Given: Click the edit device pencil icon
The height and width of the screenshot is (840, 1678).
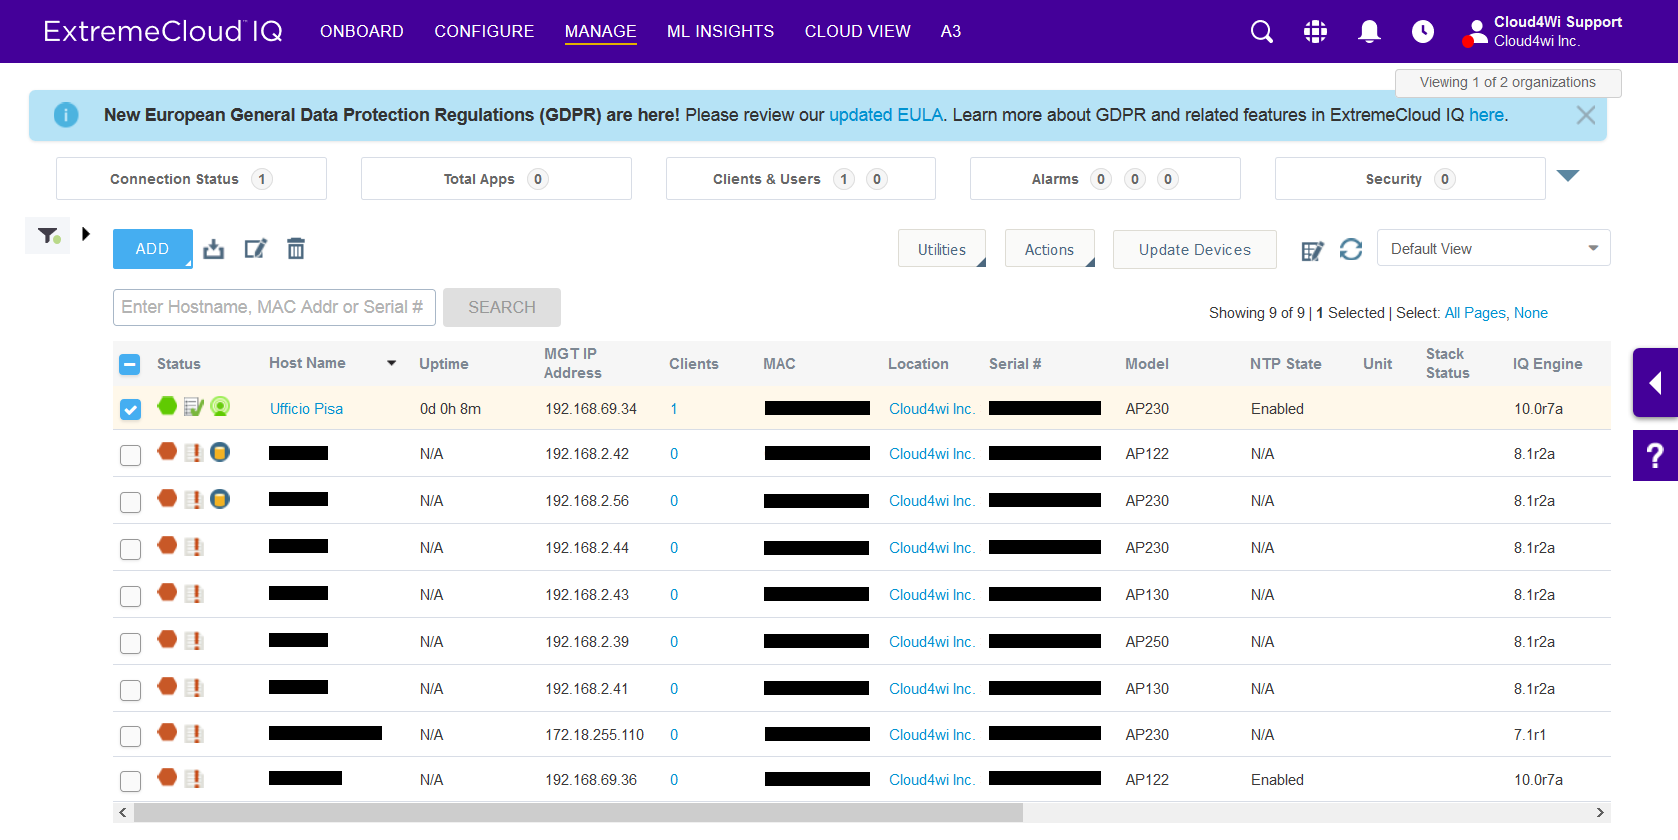Looking at the screenshot, I should point(255,249).
